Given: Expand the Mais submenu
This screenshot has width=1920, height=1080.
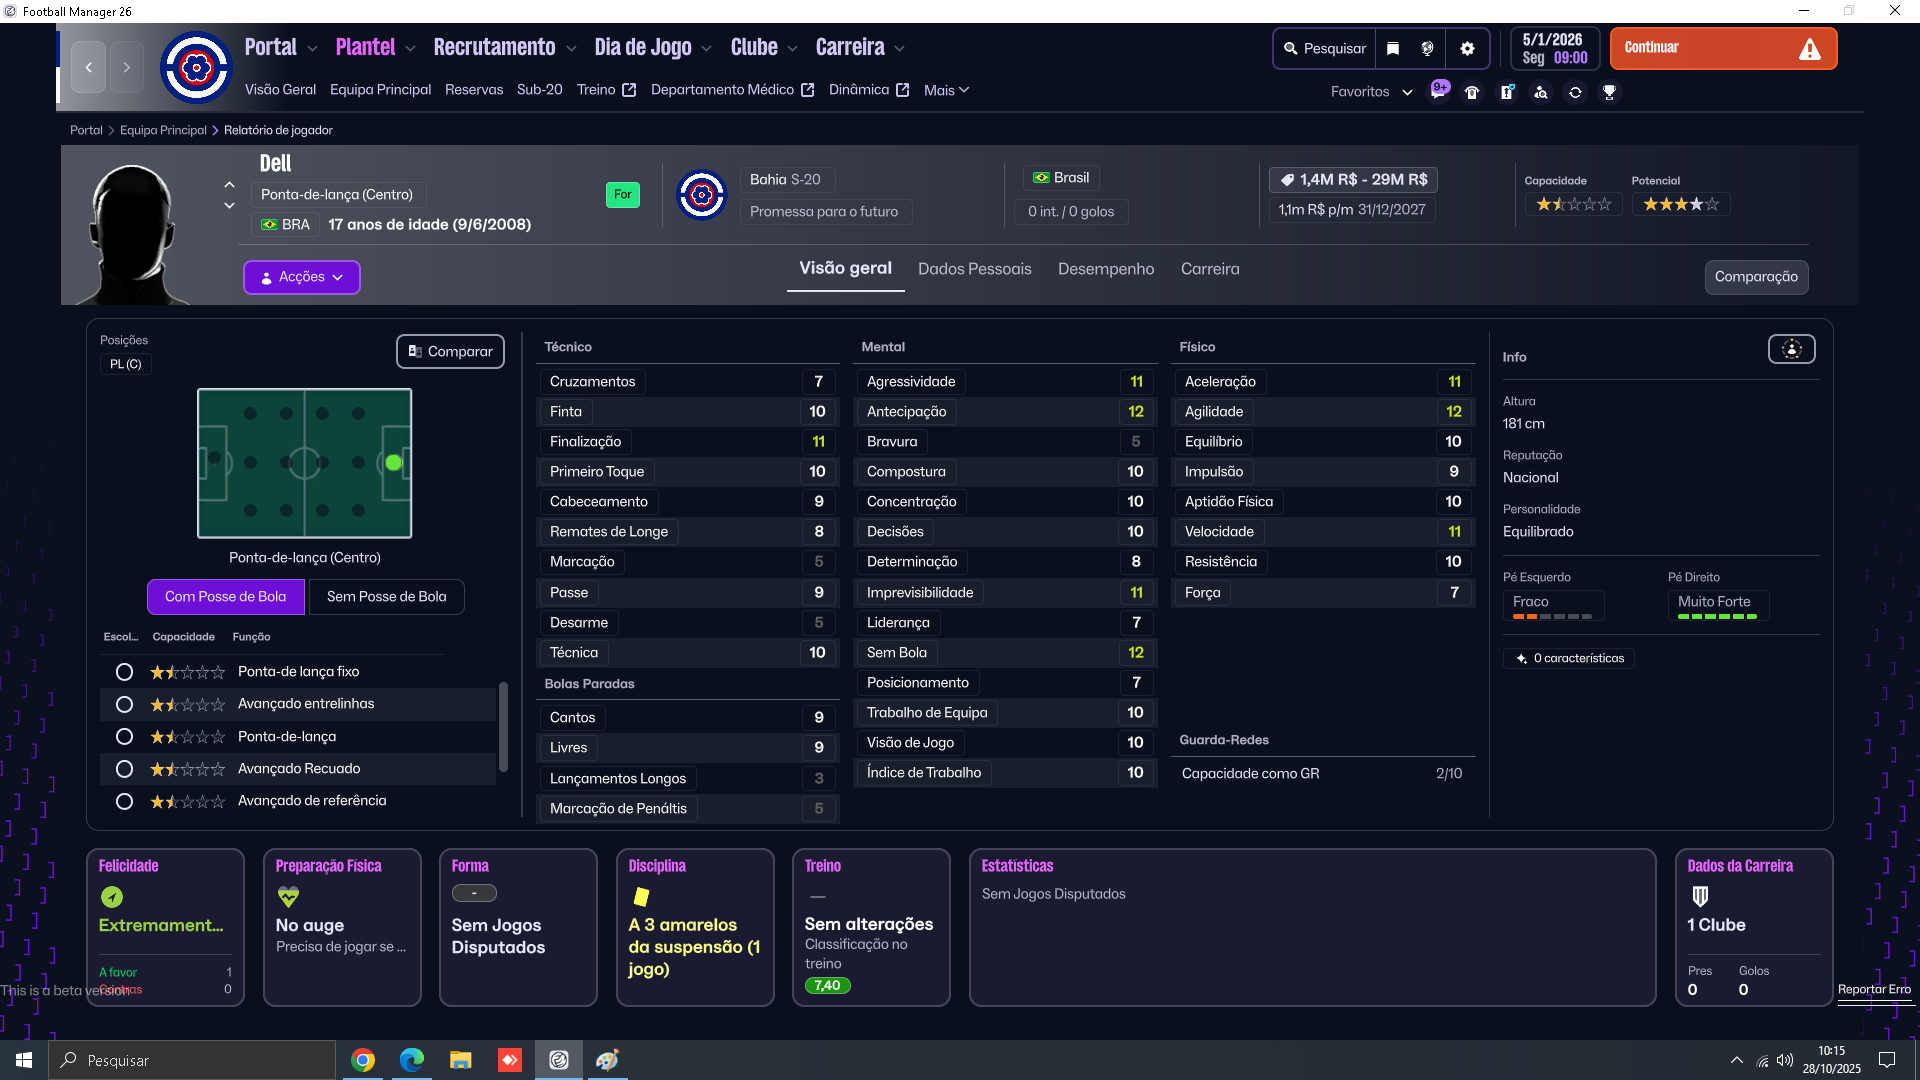Looking at the screenshot, I should pos(946,90).
